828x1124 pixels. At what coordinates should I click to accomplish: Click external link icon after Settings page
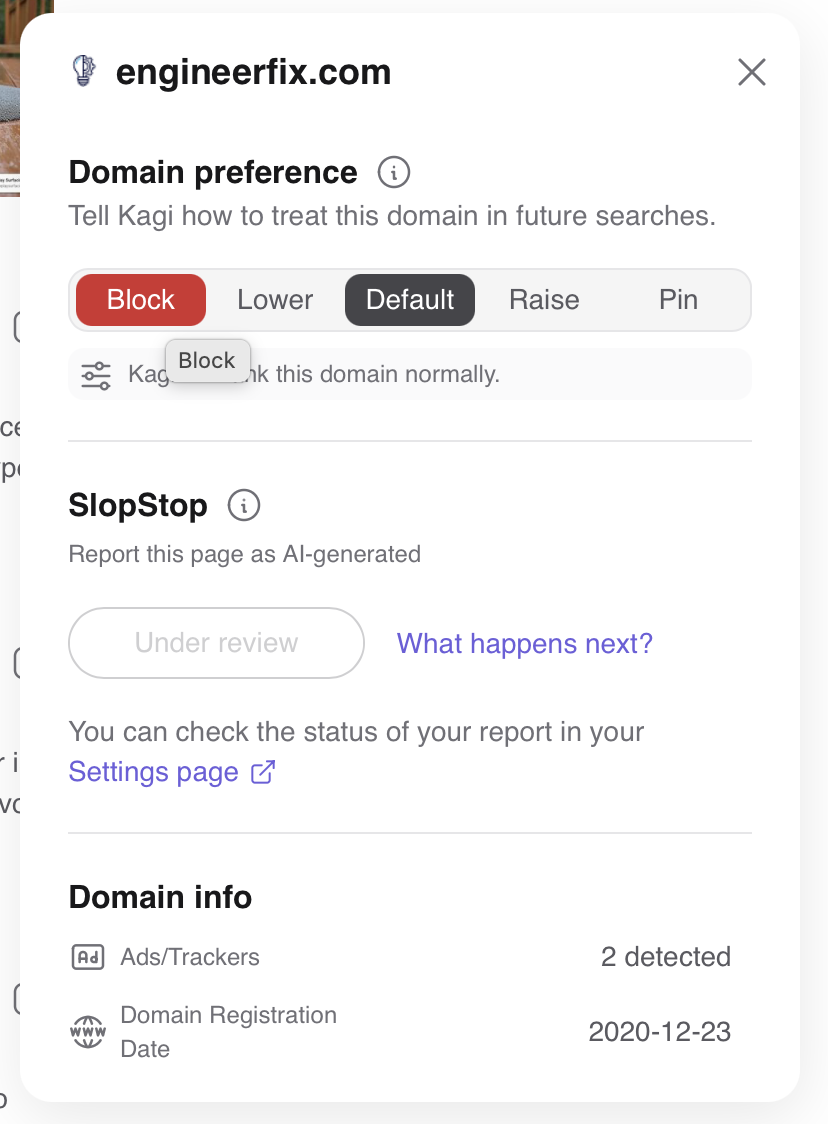pos(263,772)
